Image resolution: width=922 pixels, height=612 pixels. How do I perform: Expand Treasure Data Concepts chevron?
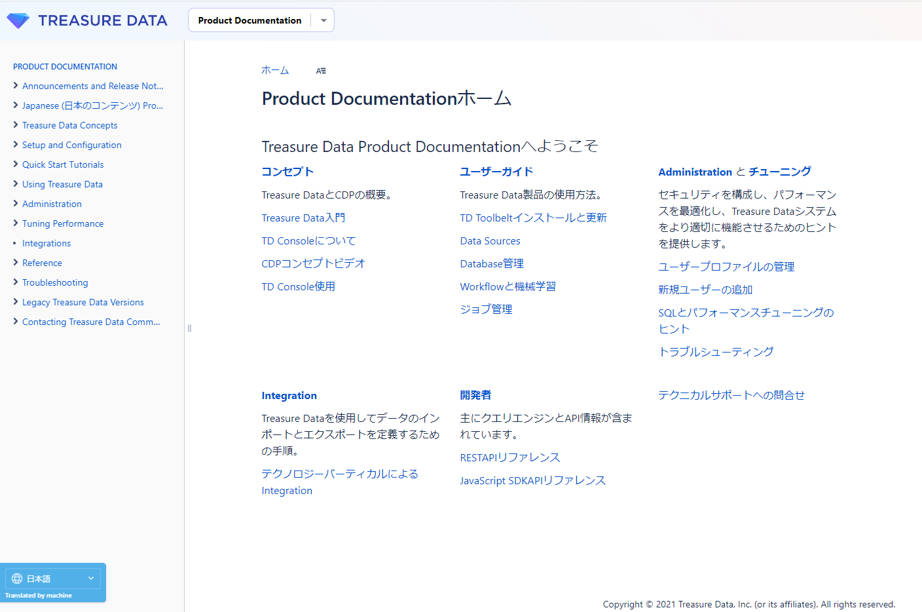coord(15,125)
